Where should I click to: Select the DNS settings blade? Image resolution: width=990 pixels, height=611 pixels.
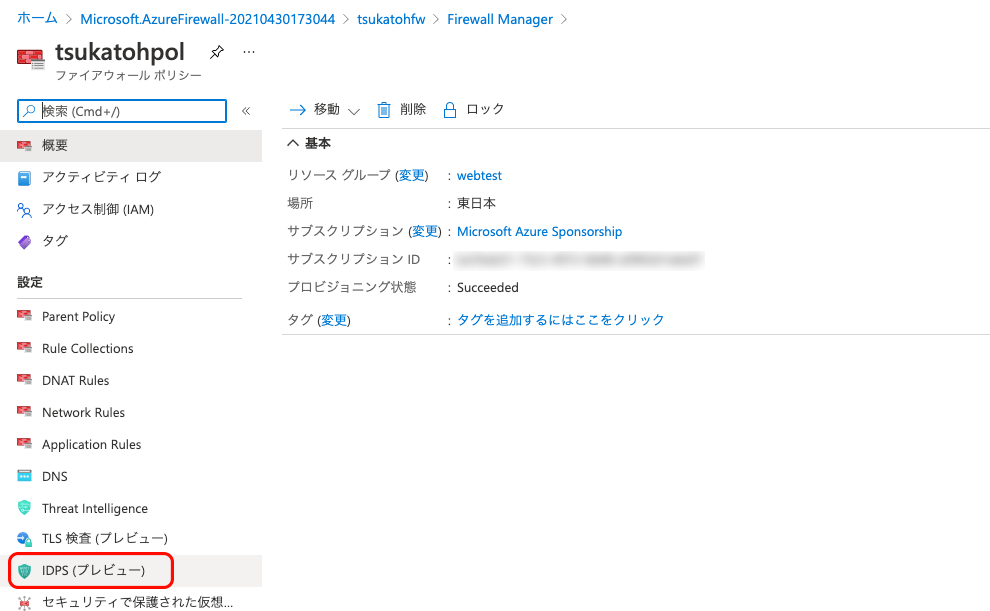pyautogui.click(x=55, y=476)
